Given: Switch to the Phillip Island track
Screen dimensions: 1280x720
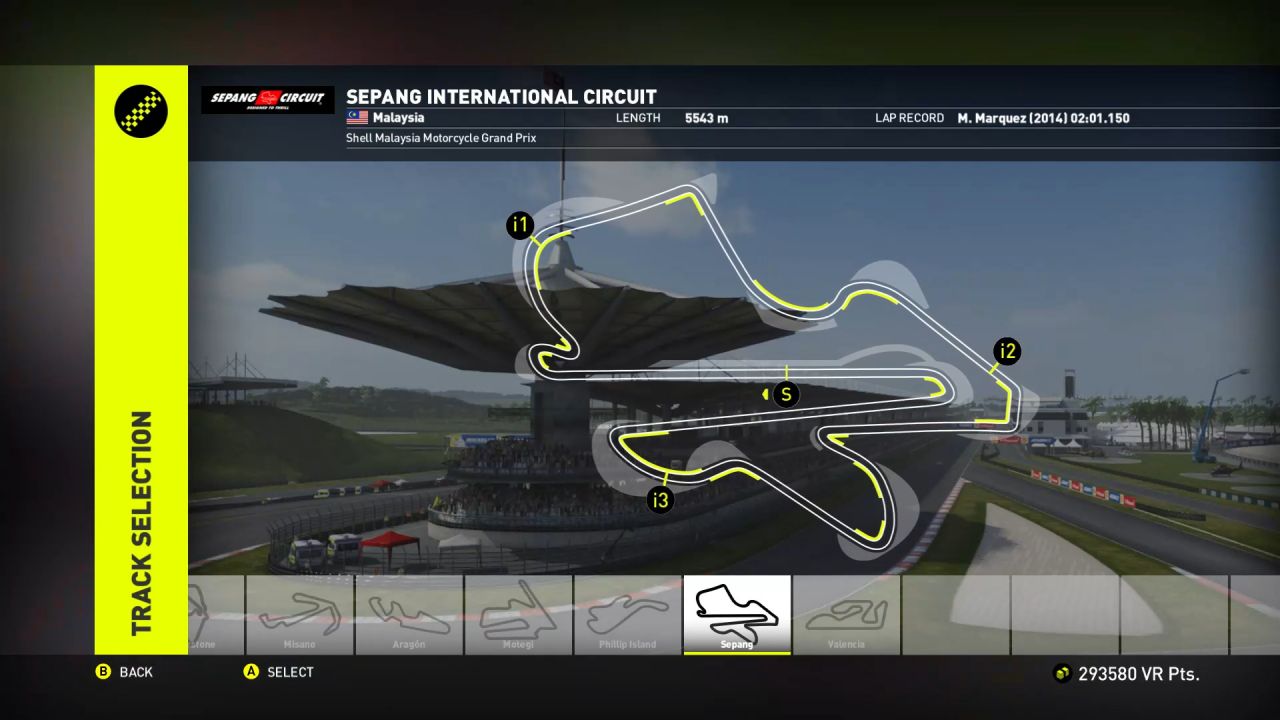Looking at the screenshot, I should pos(627,614).
